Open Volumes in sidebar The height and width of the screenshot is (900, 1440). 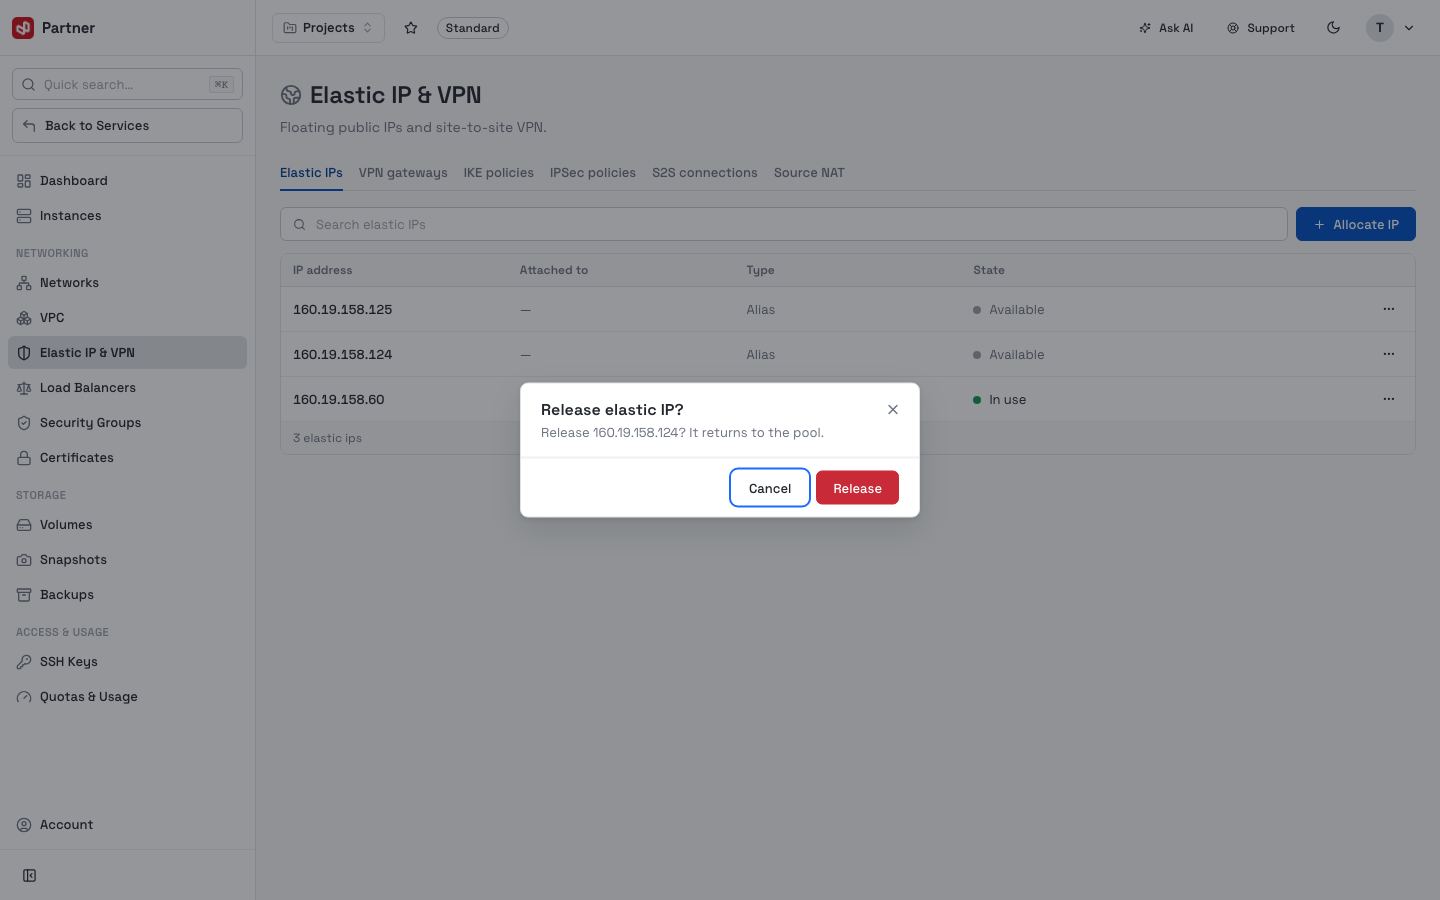[127, 525]
